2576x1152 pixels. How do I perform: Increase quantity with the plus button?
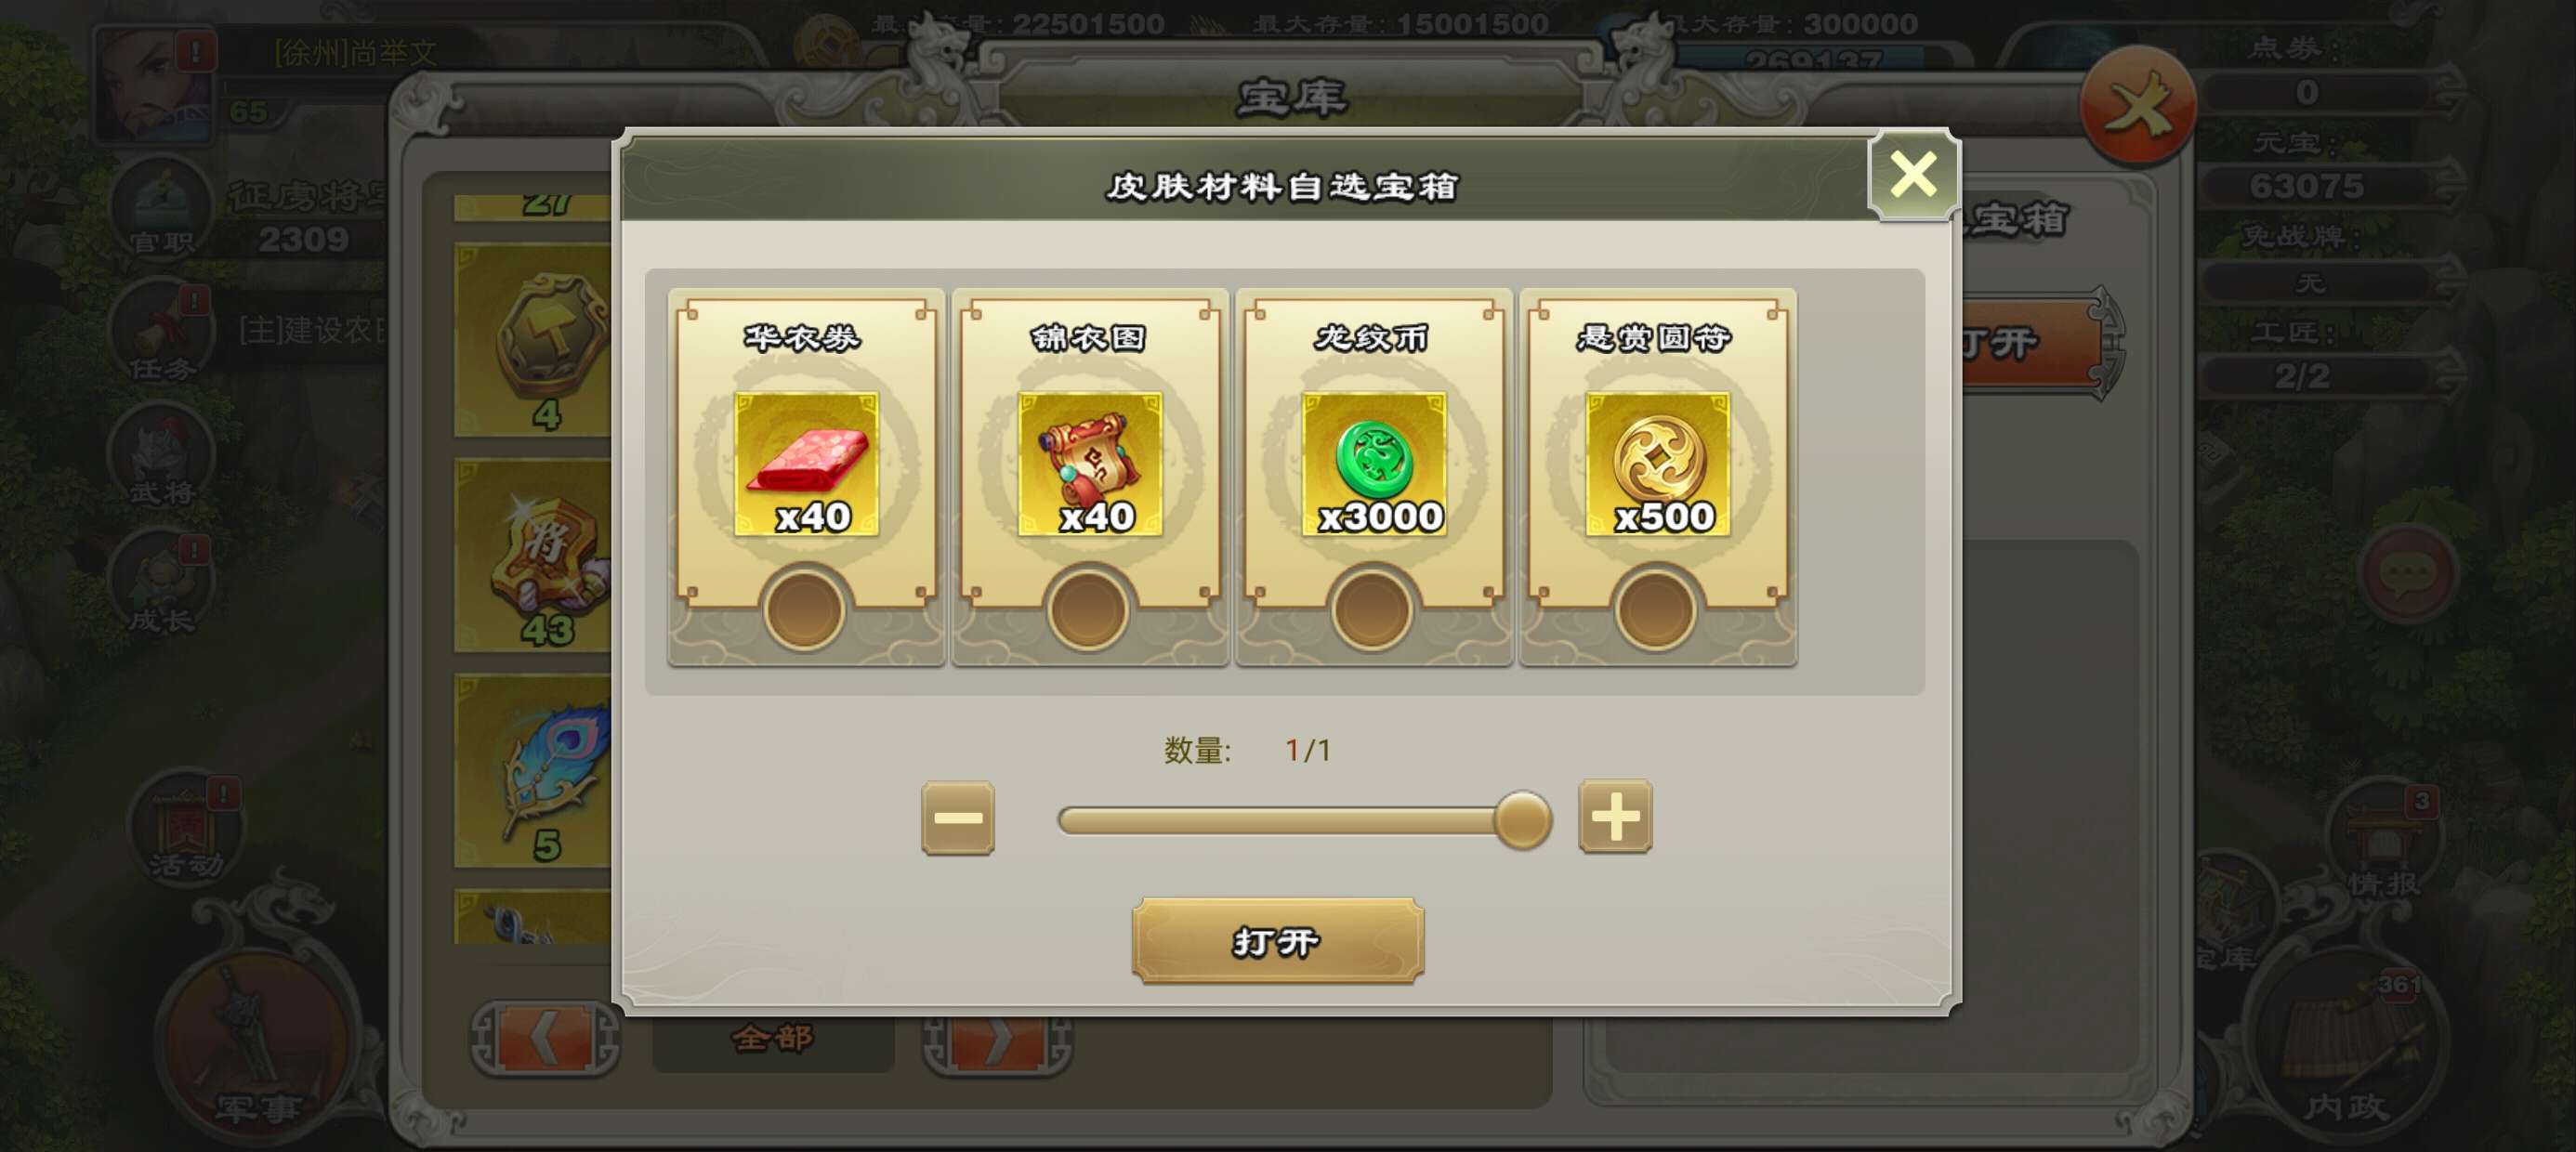coord(1615,817)
